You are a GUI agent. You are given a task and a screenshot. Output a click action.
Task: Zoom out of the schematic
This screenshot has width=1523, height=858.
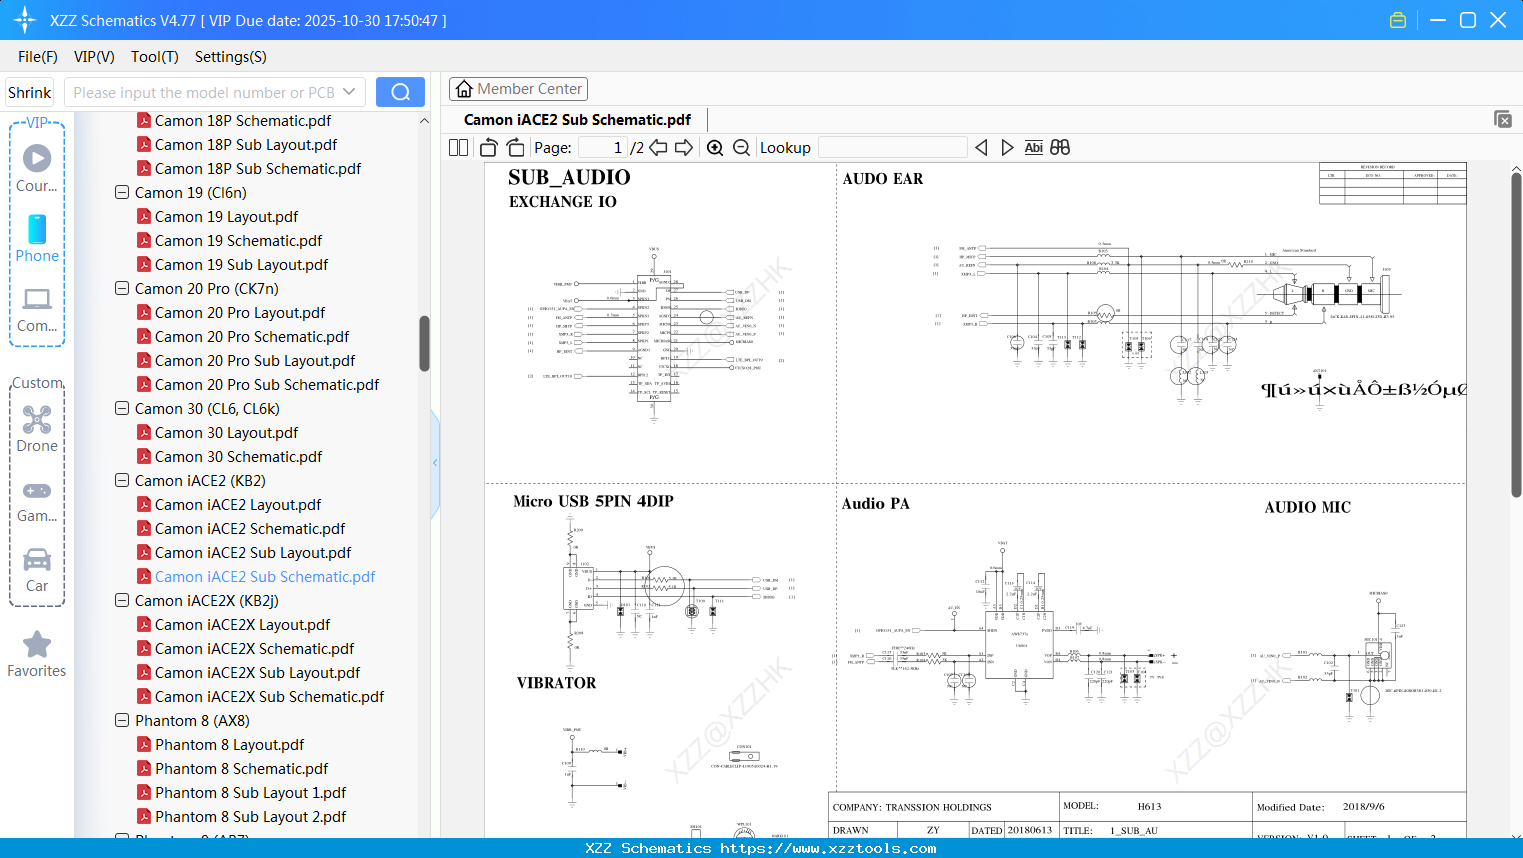pyautogui.click(x=741, y=147)
